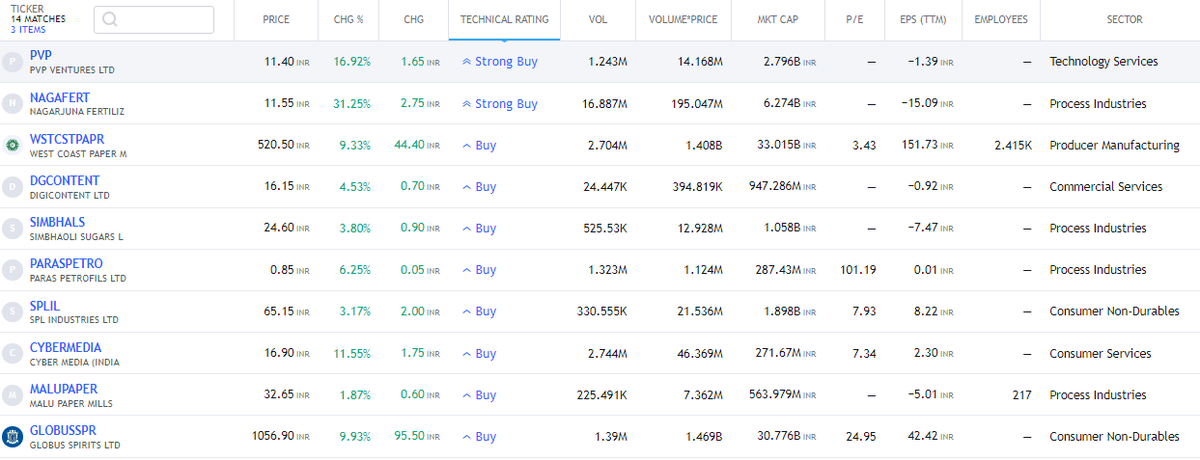Open SPLIL company logo icon
This screenshot has width=1200, height=460.
click(x=12, y=312)
